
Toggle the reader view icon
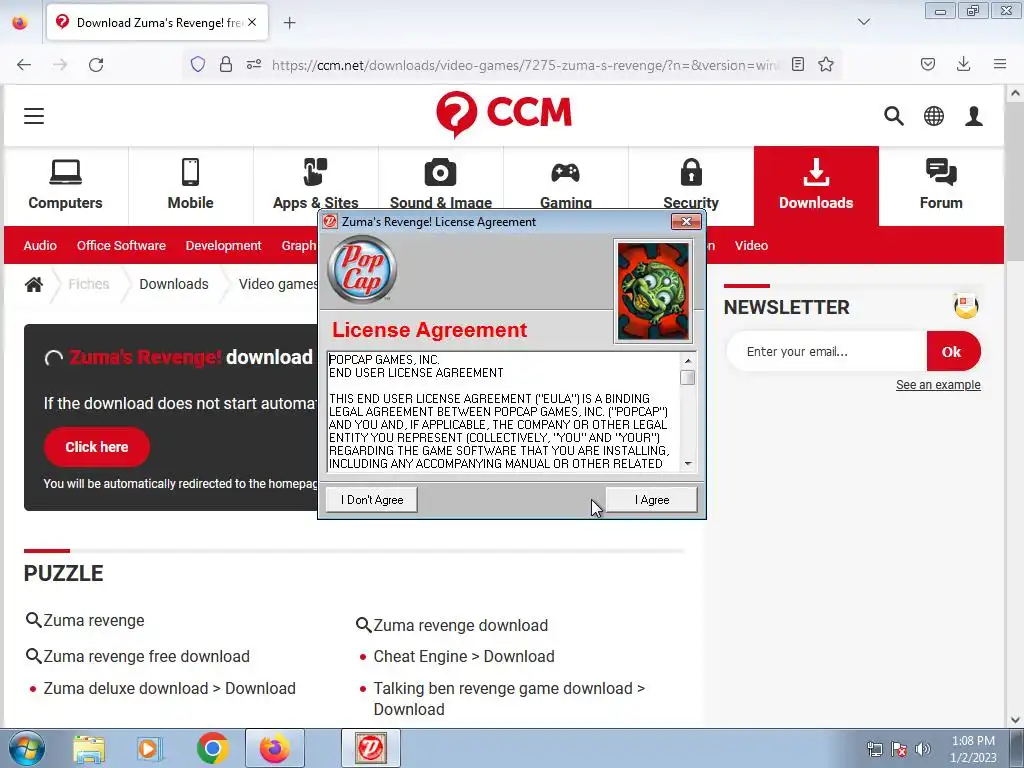tap(797, 64)
